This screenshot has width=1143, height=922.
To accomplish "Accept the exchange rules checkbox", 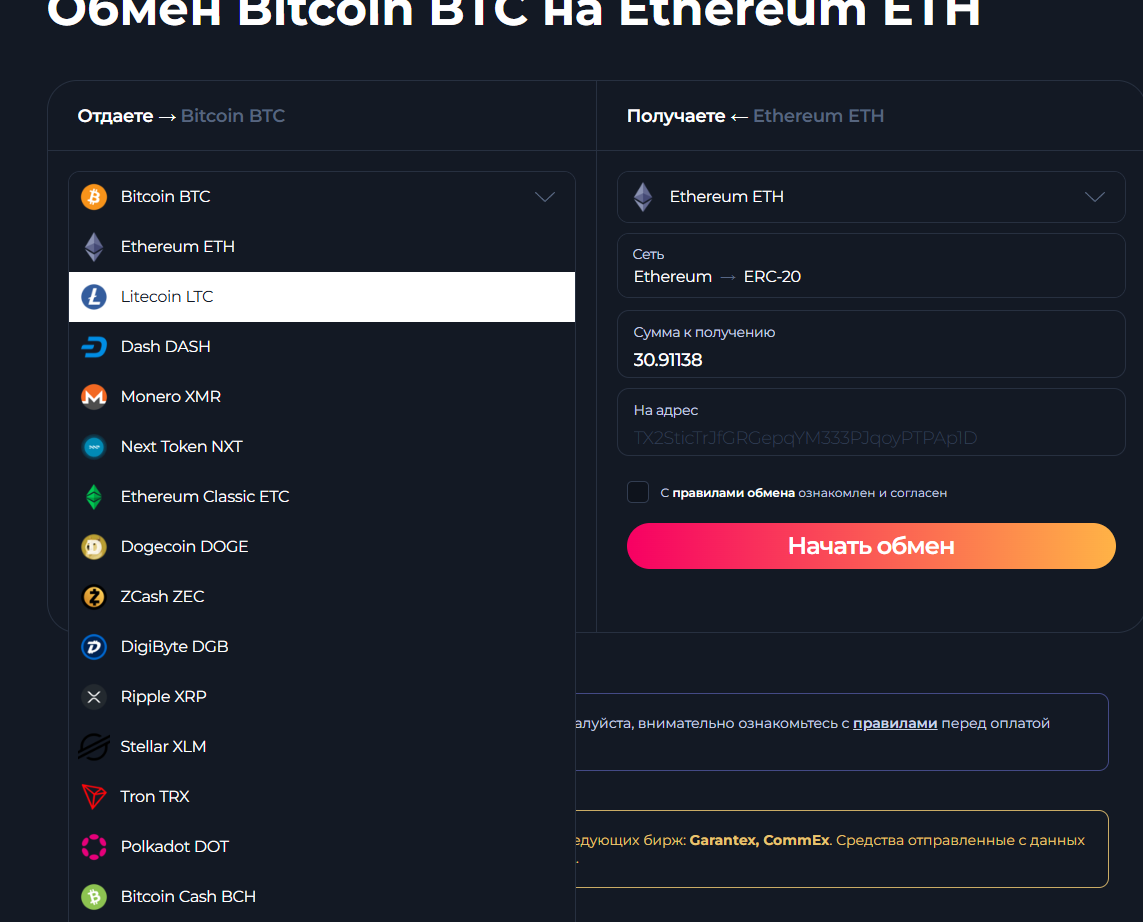I will point(638,492).
